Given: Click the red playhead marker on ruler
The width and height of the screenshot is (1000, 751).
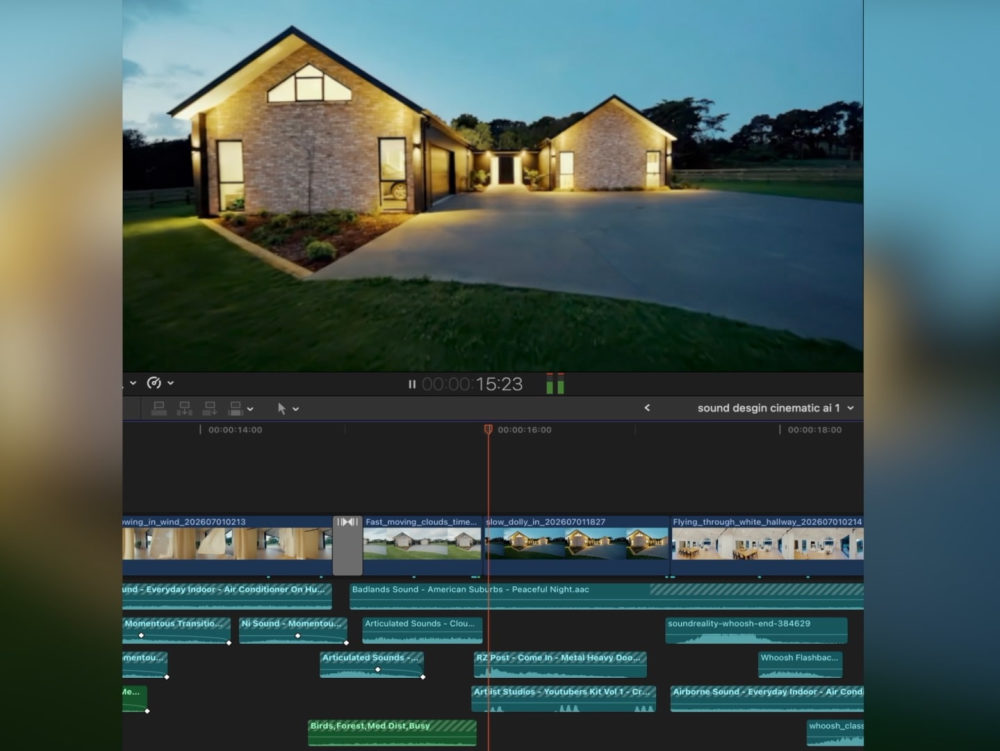Looking at the screenshot, I should (489, 430).
